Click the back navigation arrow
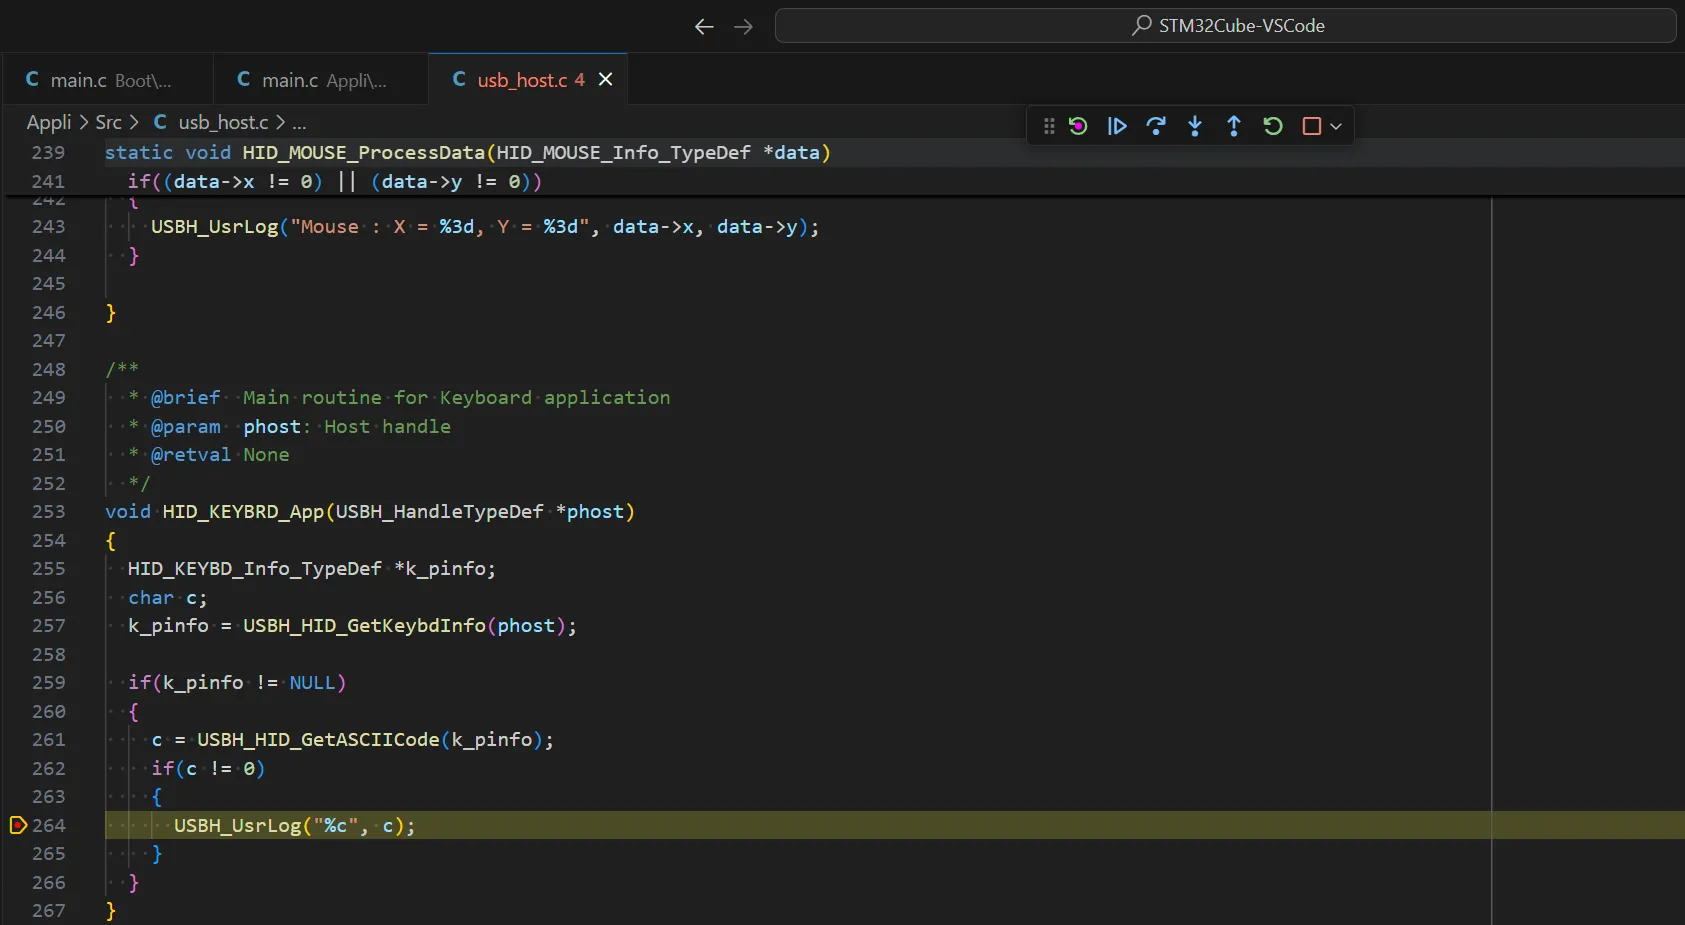Screen dimensions: 1685x925 point(704,27)
